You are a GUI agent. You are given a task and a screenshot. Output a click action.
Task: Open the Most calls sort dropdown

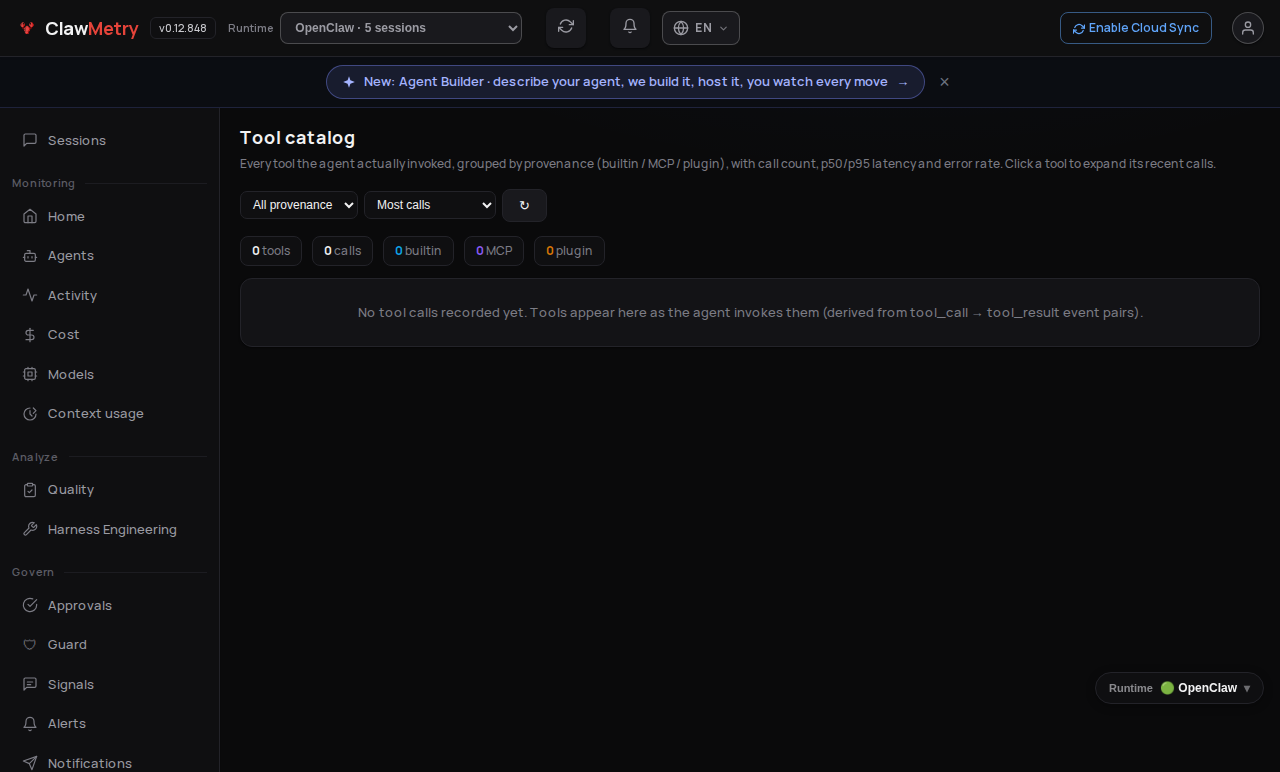[x=430, y=205]
